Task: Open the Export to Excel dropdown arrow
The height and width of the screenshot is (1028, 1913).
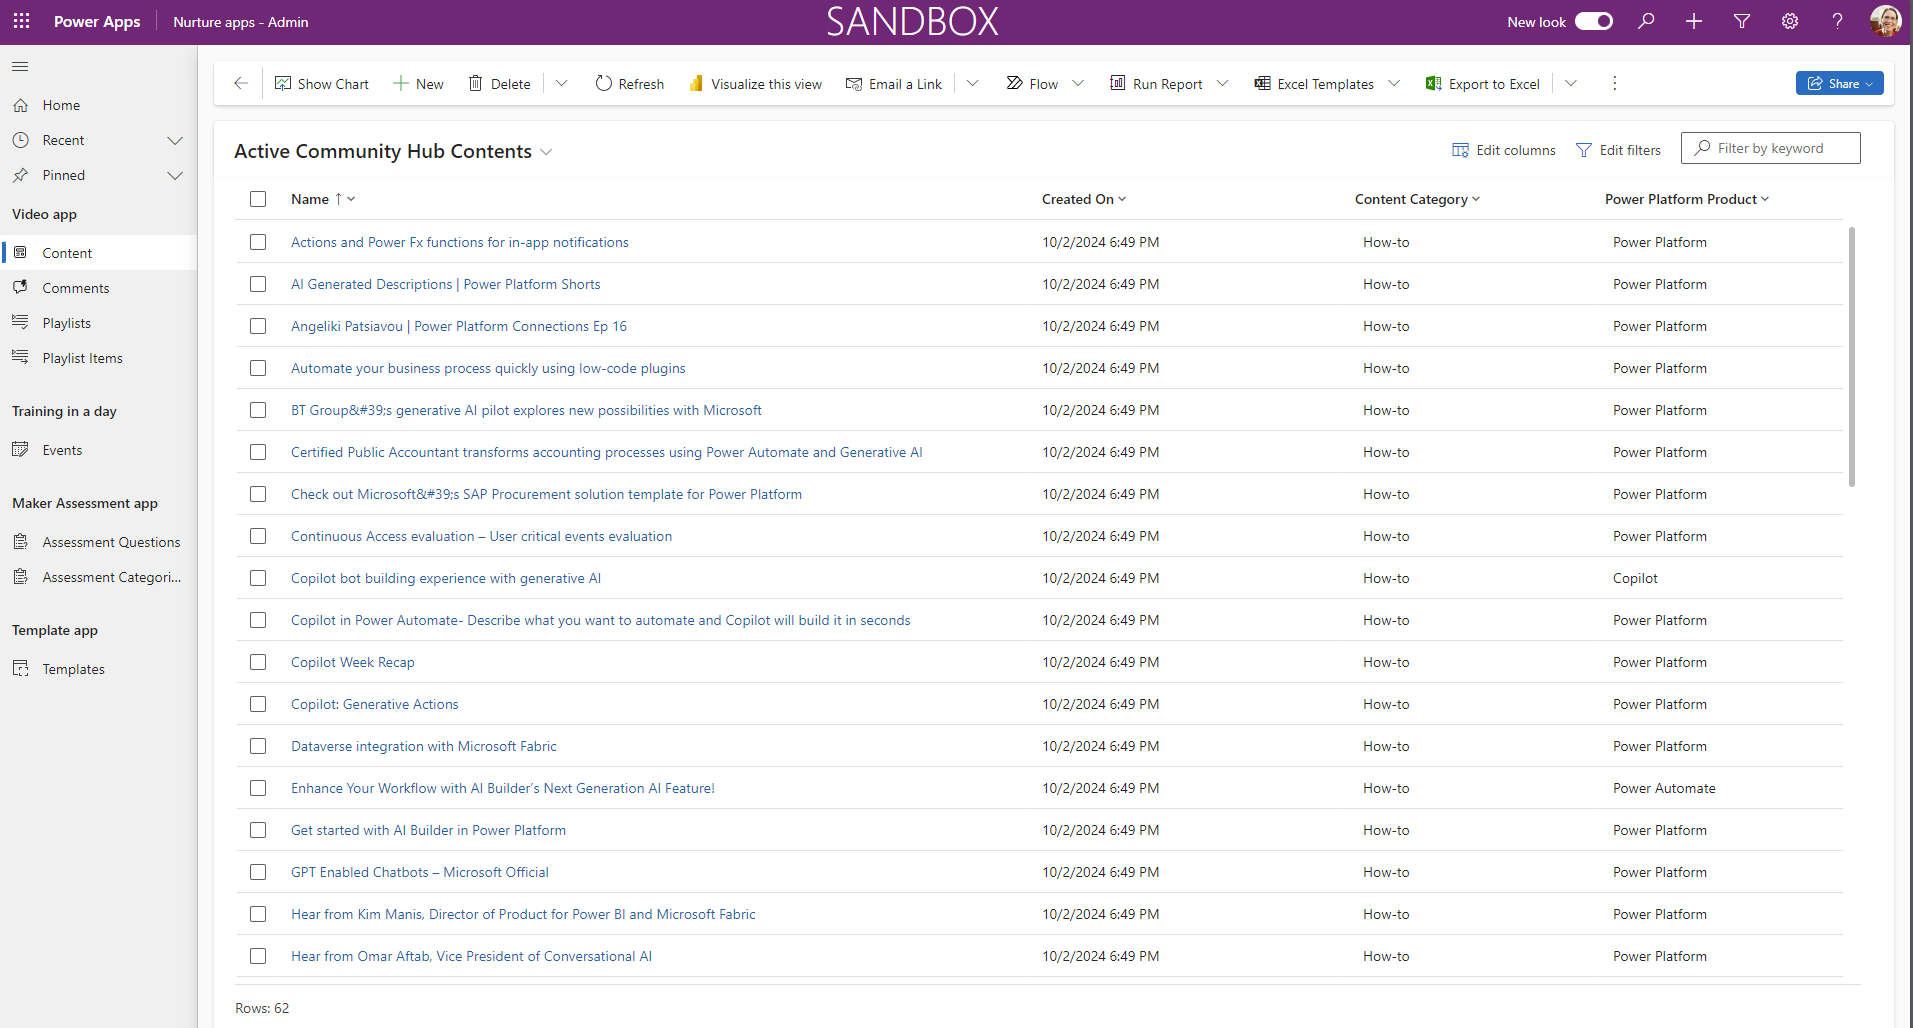Action: point(1571,84)
